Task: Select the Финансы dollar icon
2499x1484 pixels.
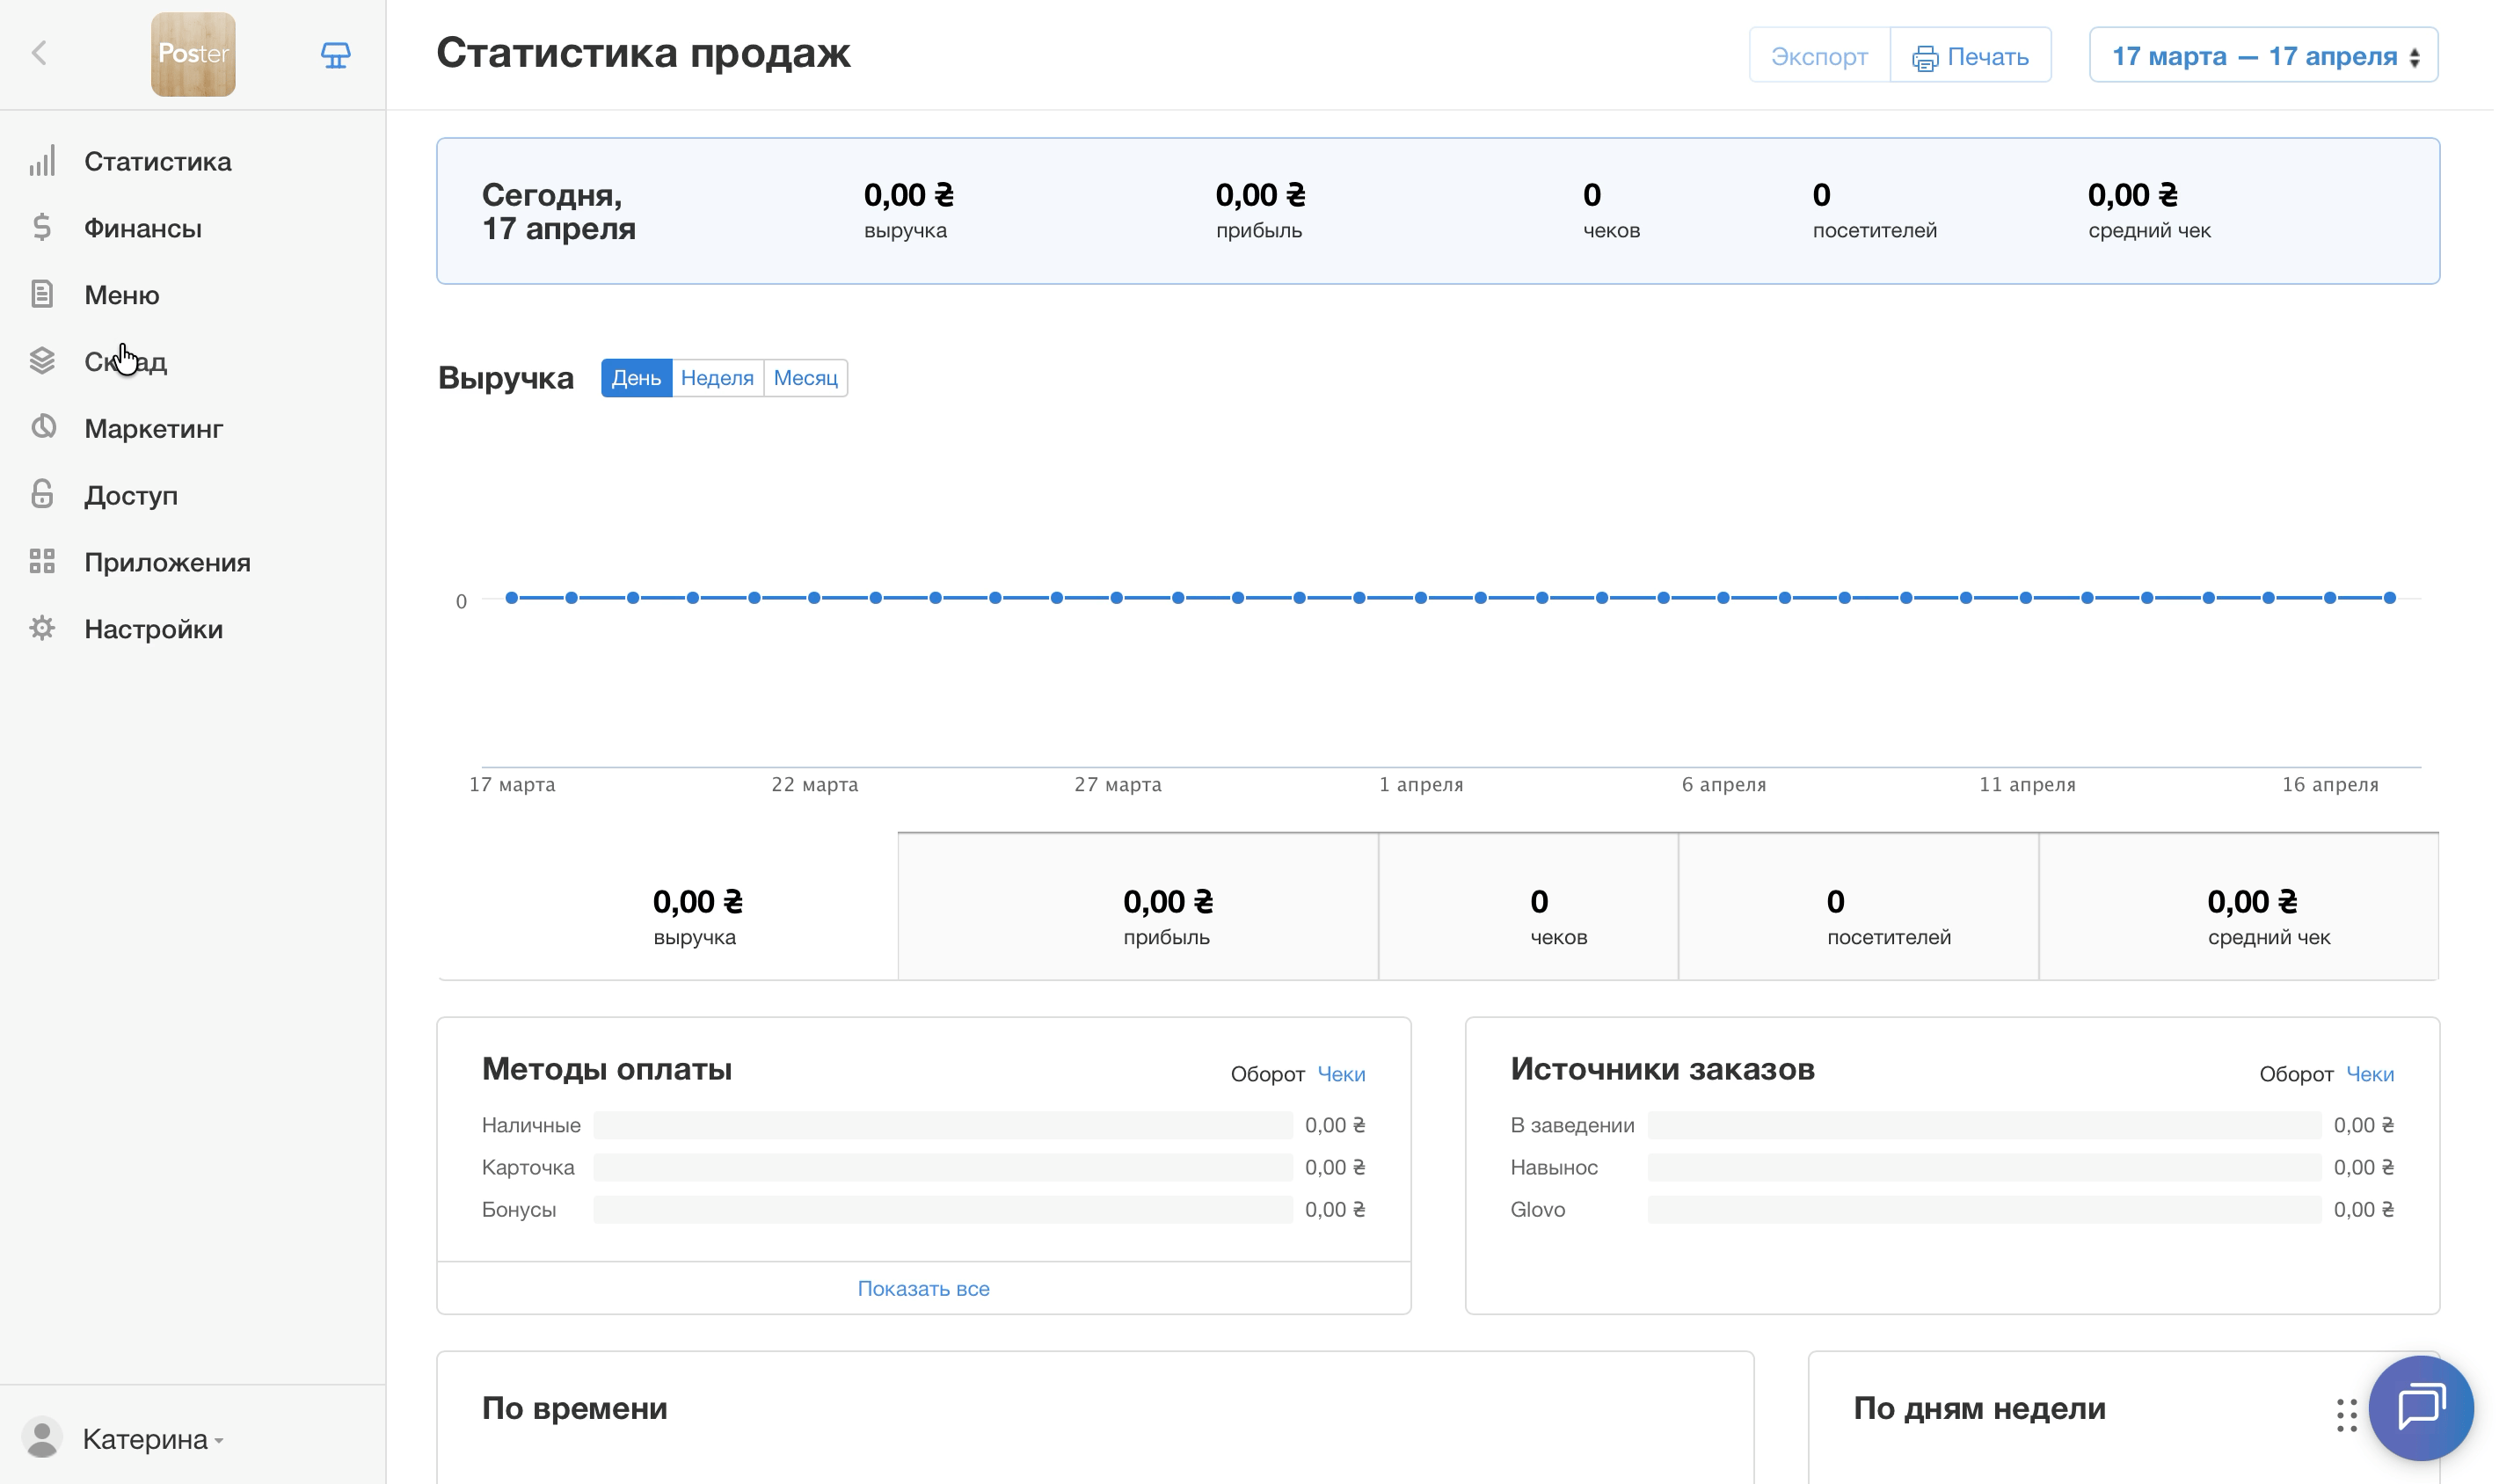Action: (x=42, y=228)
